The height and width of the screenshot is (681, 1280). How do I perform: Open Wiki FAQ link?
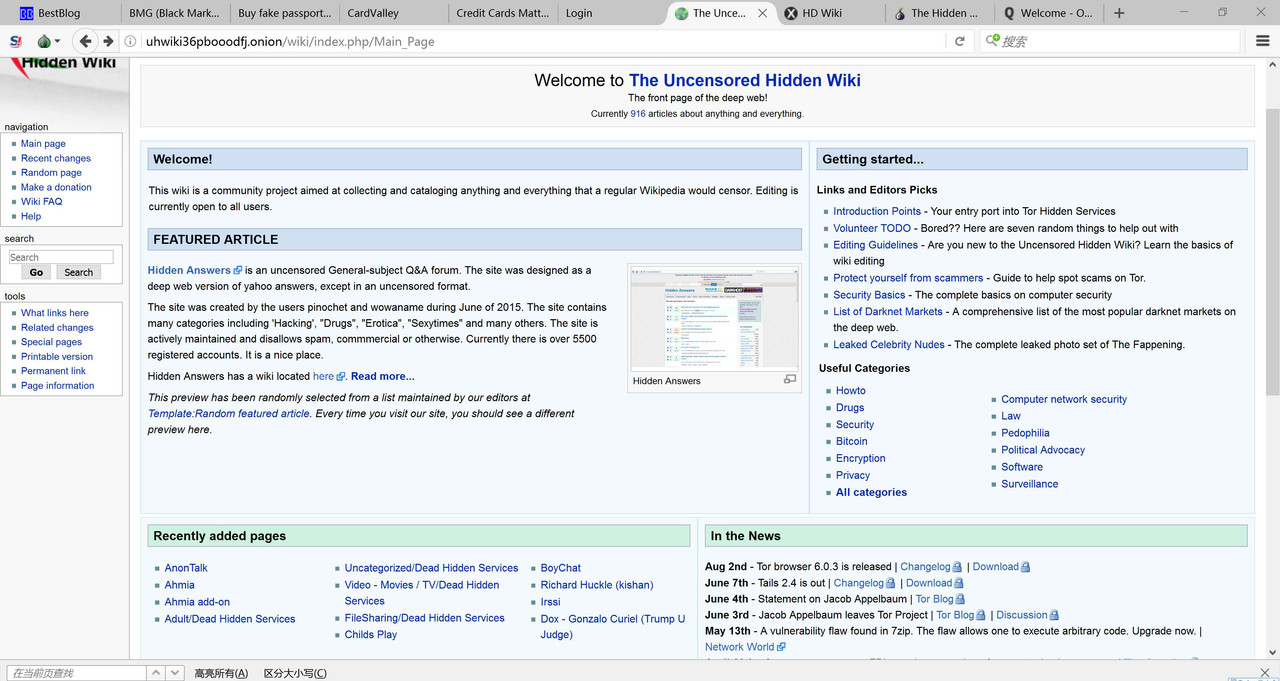[41, 201]
